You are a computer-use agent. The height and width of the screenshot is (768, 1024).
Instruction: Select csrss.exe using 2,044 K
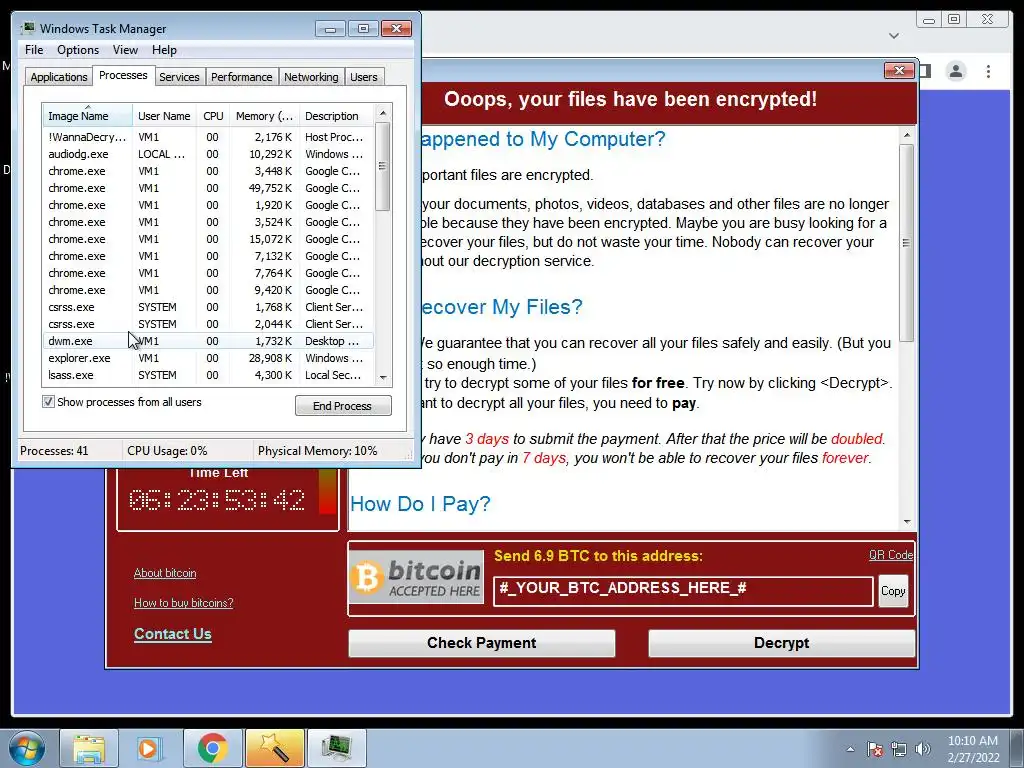(208, 324)
